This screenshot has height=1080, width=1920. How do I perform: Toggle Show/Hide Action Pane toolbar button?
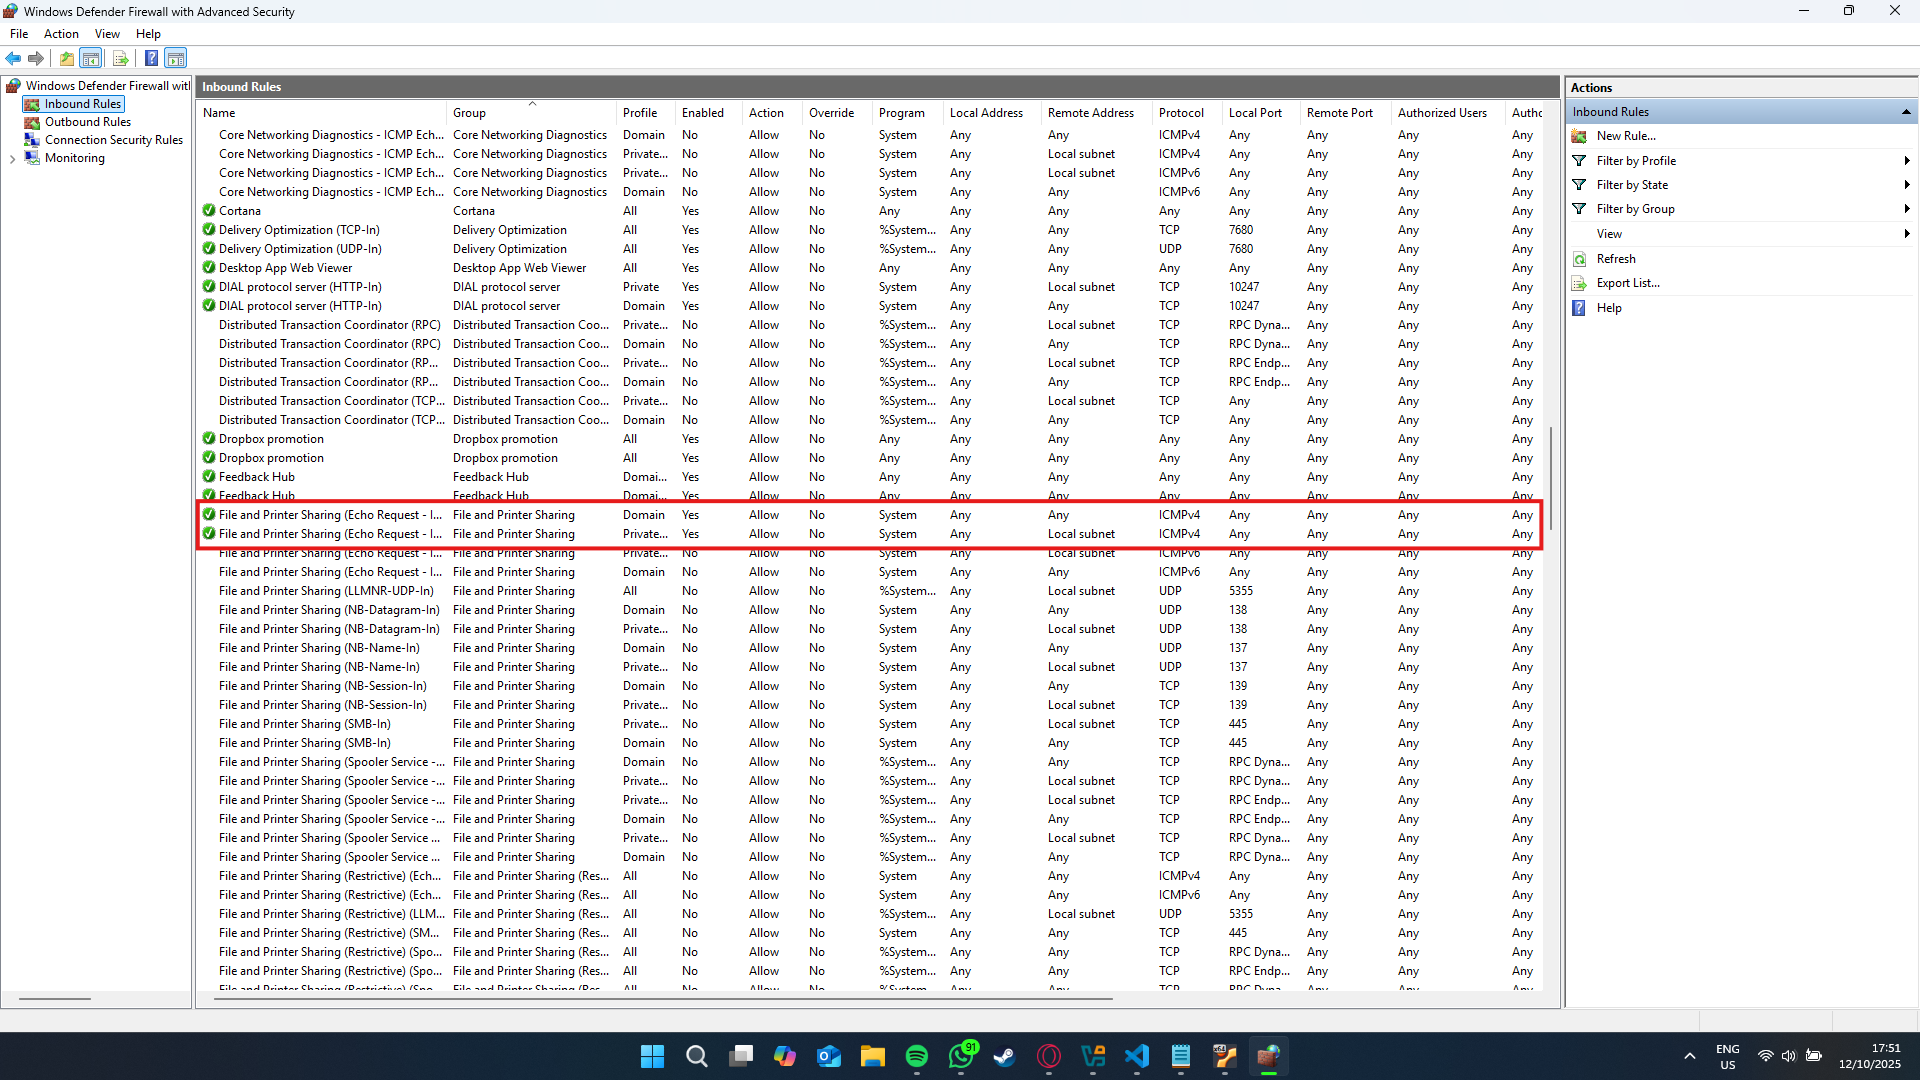pos(176,58)
